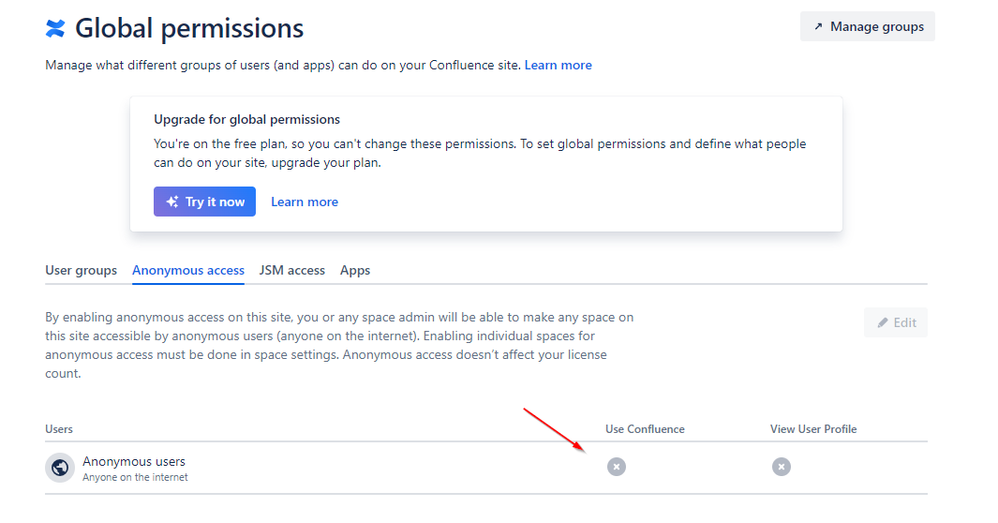This screenshot has height=523, width=998.
Task: Open Learn more link beside page description
Action: (558, 65)
